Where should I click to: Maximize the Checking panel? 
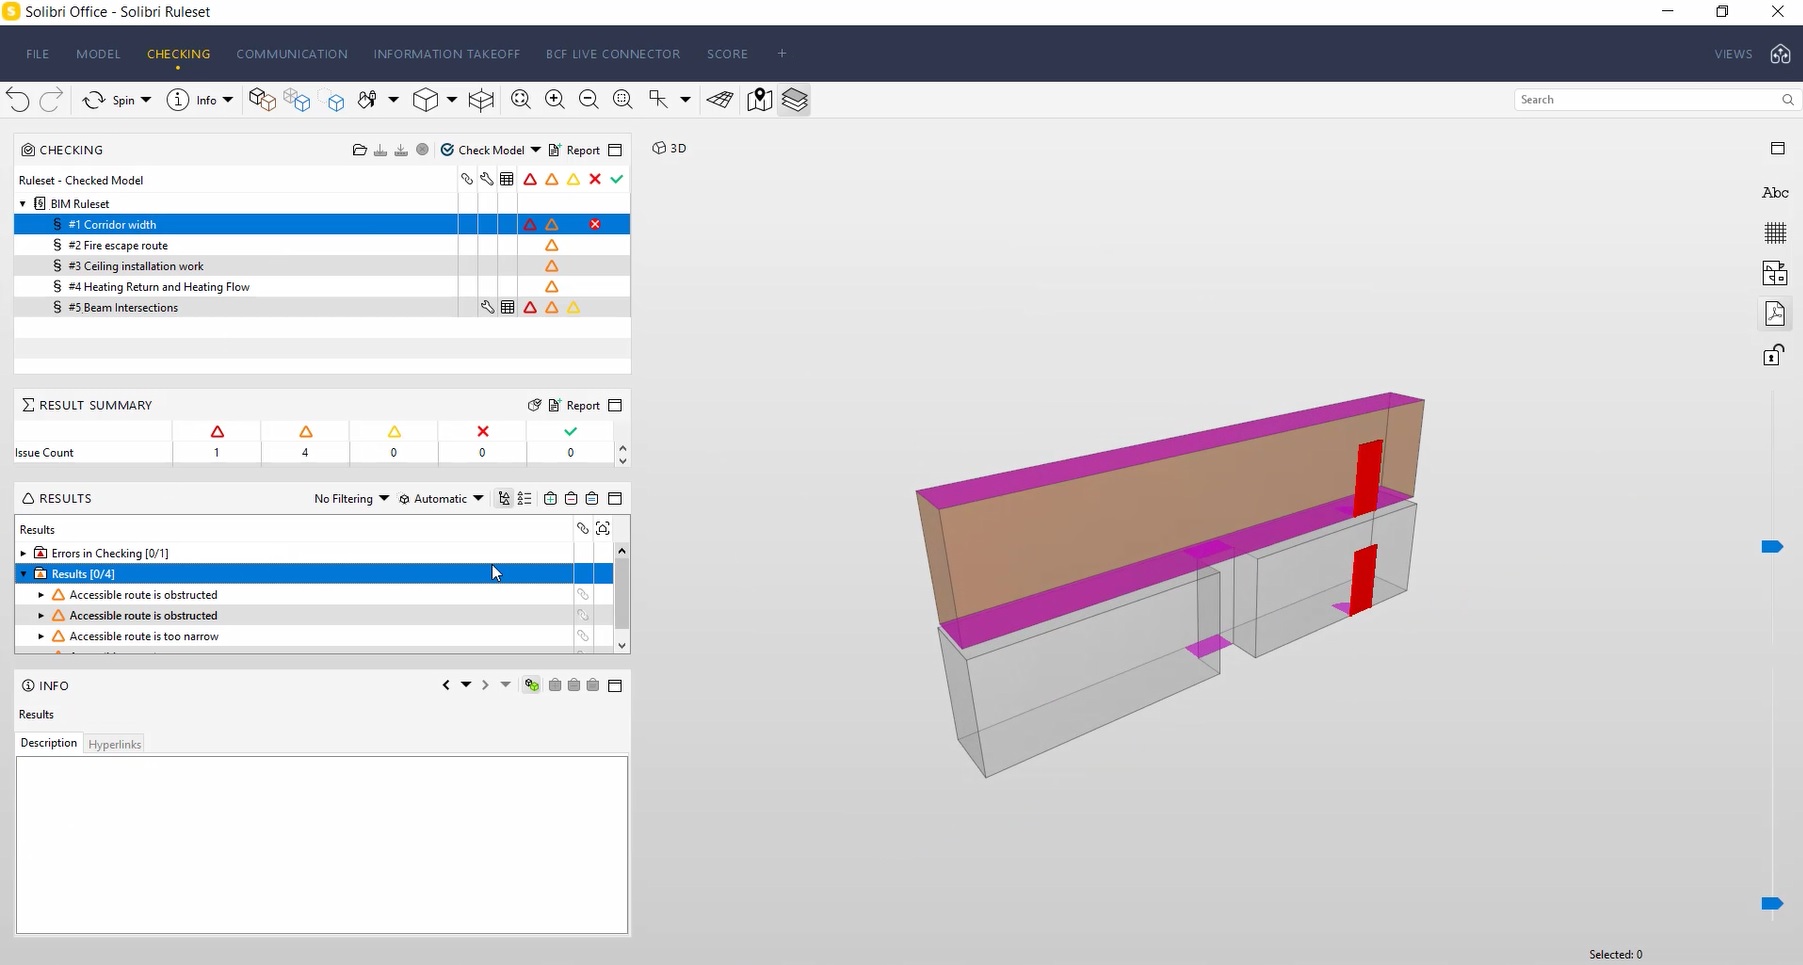click(615, 150)
